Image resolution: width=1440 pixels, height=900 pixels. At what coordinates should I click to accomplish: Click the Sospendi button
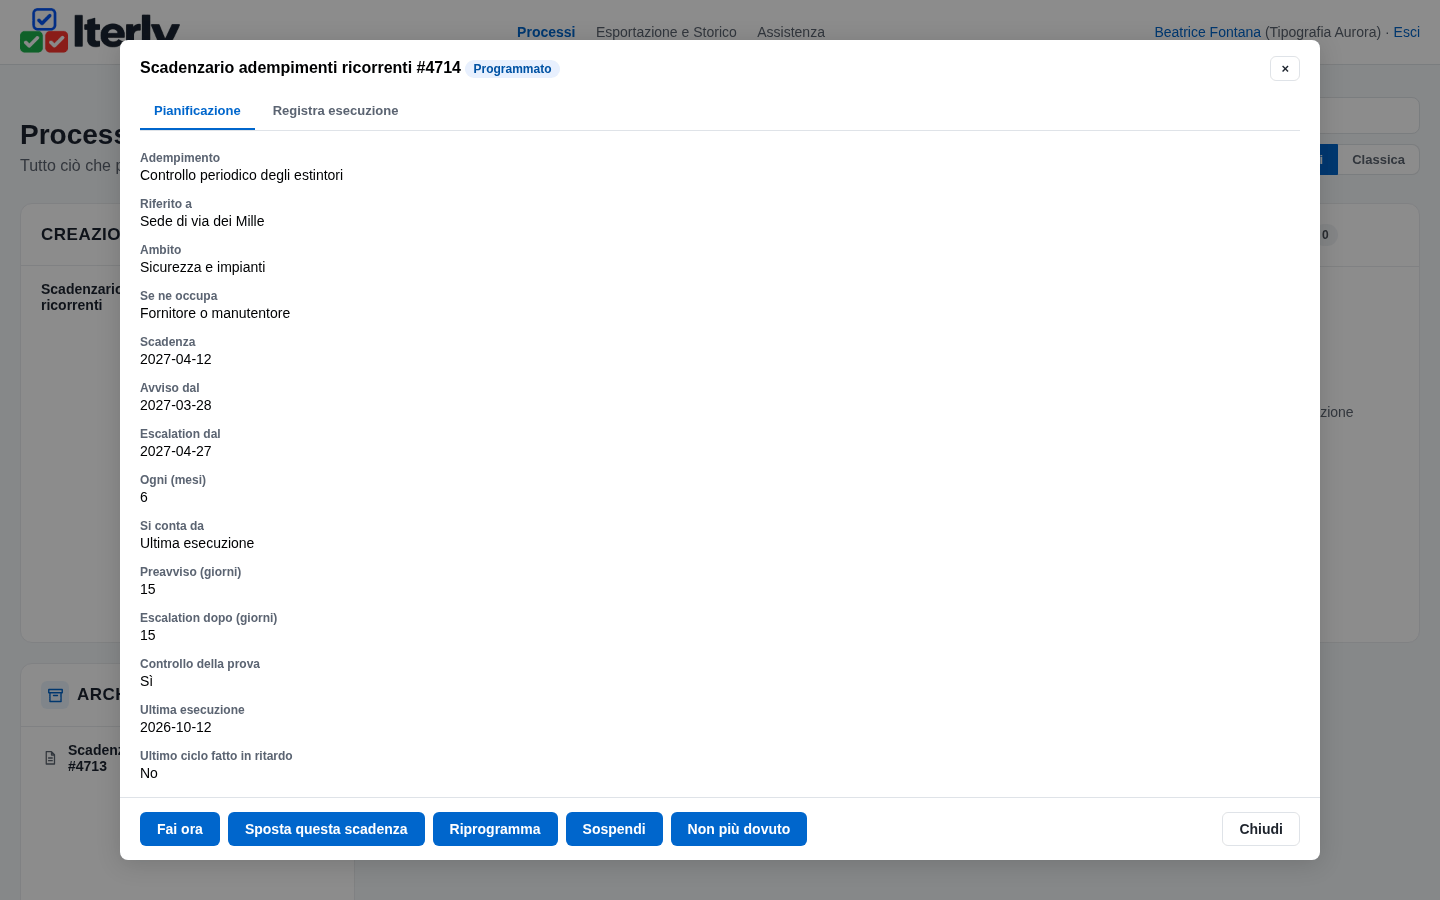click(x=614, y=829)
